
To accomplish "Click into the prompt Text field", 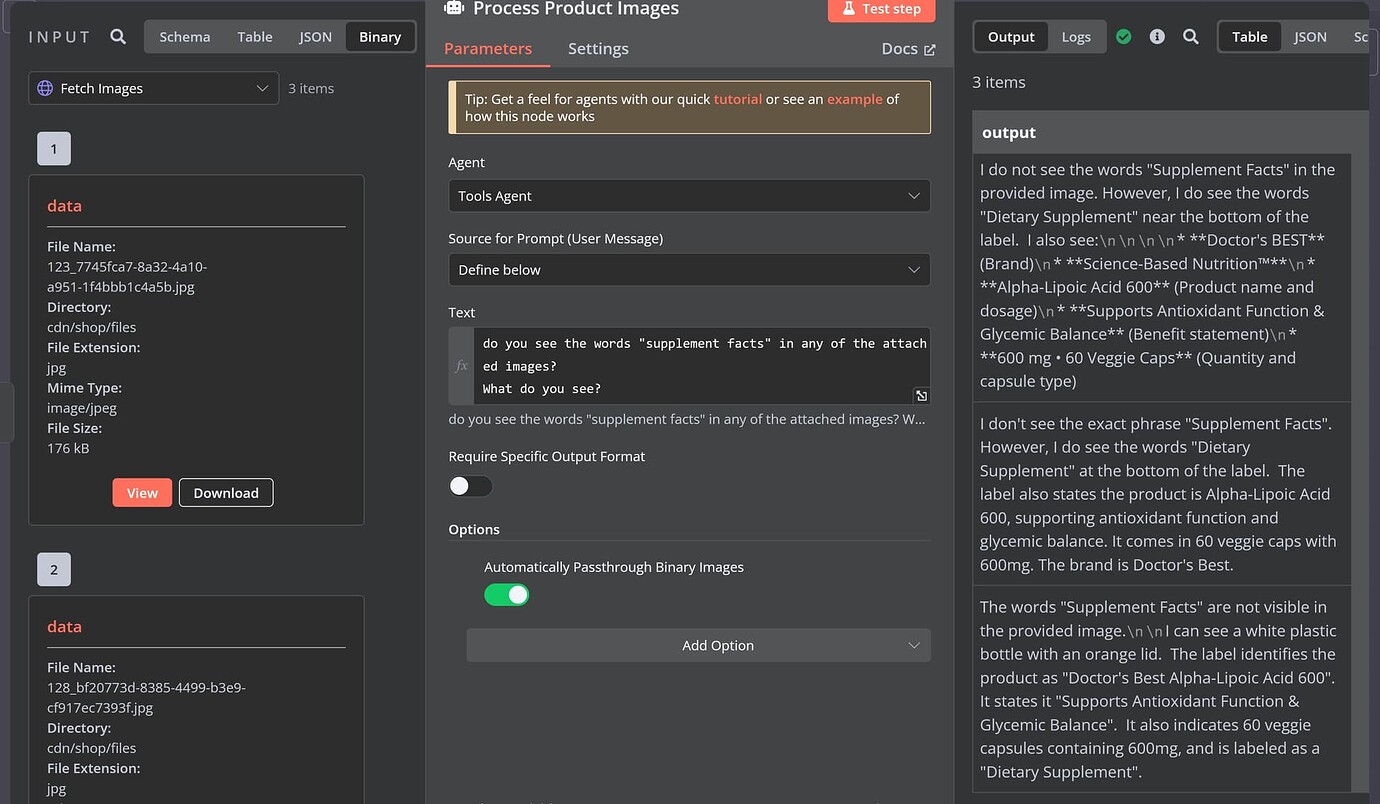I will click(700, 366).
